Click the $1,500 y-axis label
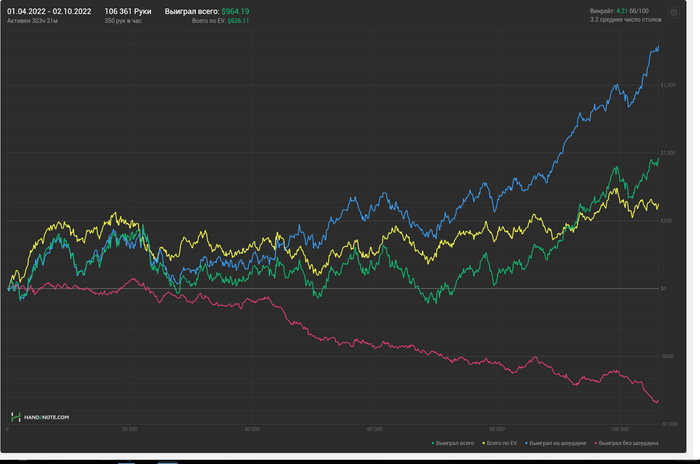 668,85
